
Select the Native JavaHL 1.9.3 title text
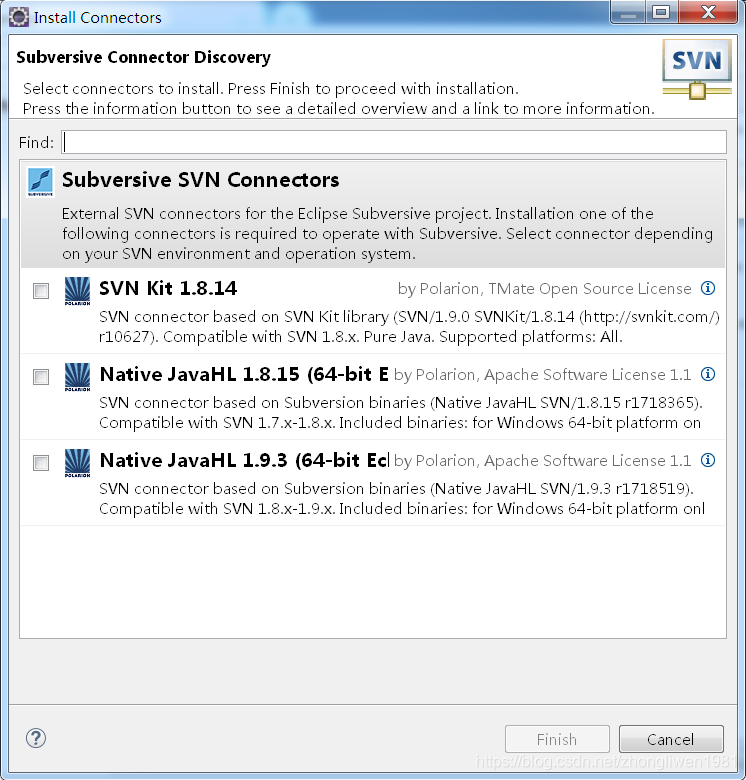(244, 461)
